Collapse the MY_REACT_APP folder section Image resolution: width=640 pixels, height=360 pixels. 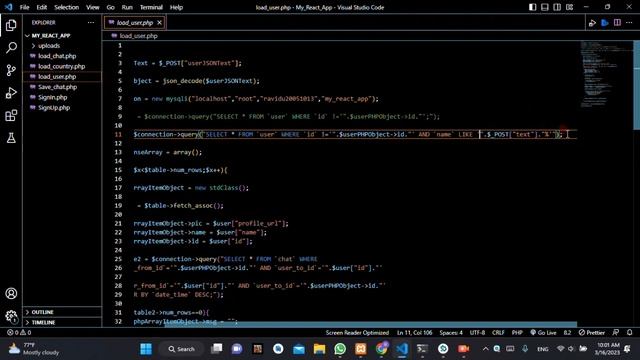point(62,36)
